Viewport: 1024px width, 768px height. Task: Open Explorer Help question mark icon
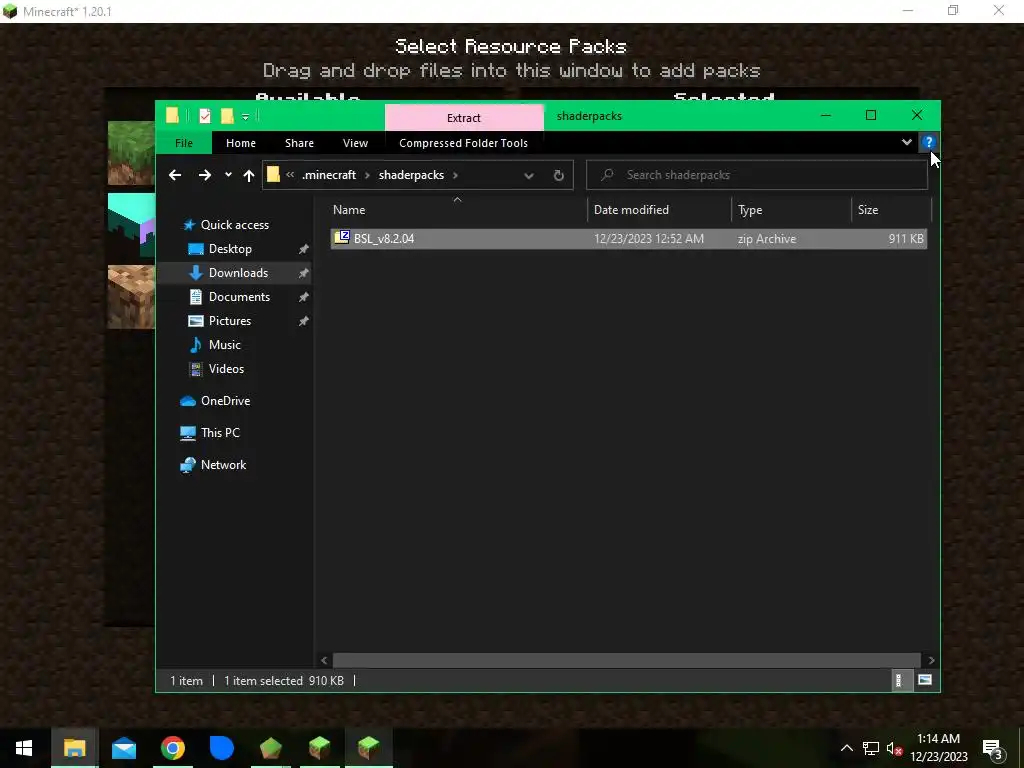[x=928, y=142]
